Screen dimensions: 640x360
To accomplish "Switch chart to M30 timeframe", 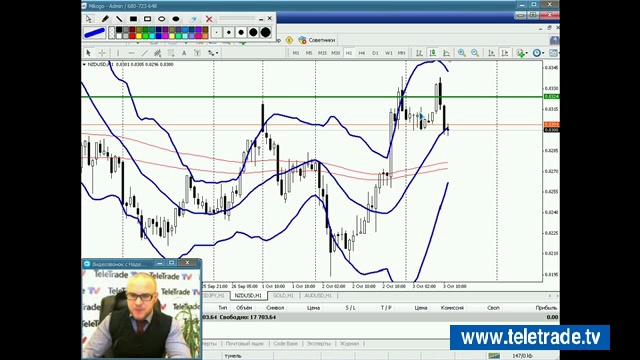I will (x=336, y=53).
